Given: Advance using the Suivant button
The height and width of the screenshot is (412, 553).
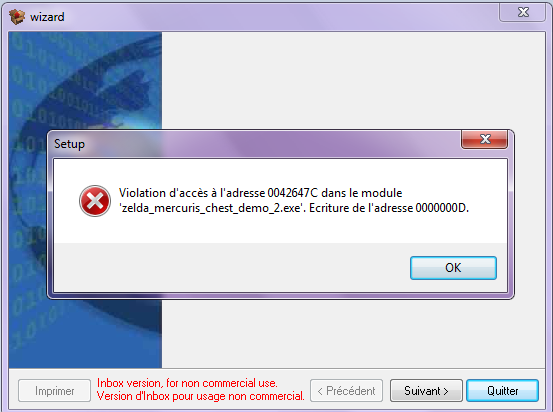Looking at the screenshot, I should point(426,390).
